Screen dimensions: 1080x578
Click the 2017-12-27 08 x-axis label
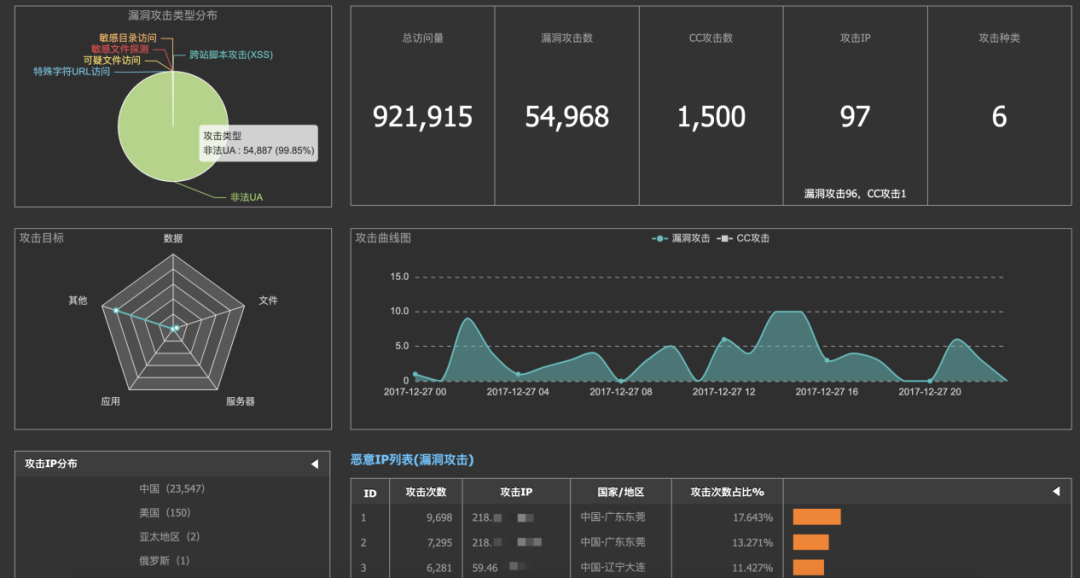621,391
